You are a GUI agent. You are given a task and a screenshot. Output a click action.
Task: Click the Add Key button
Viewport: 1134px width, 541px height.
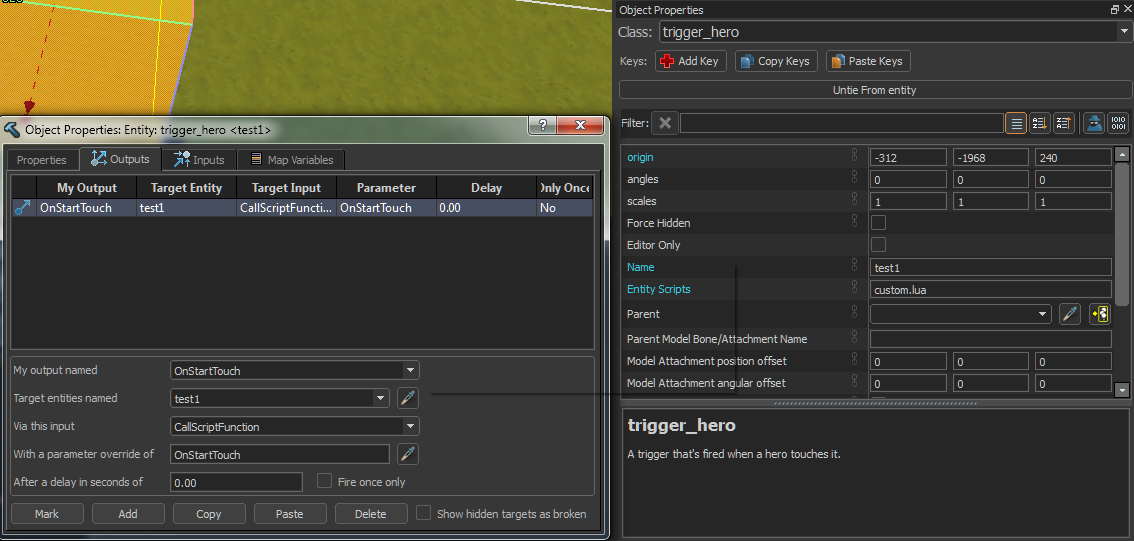coord(690,61)
